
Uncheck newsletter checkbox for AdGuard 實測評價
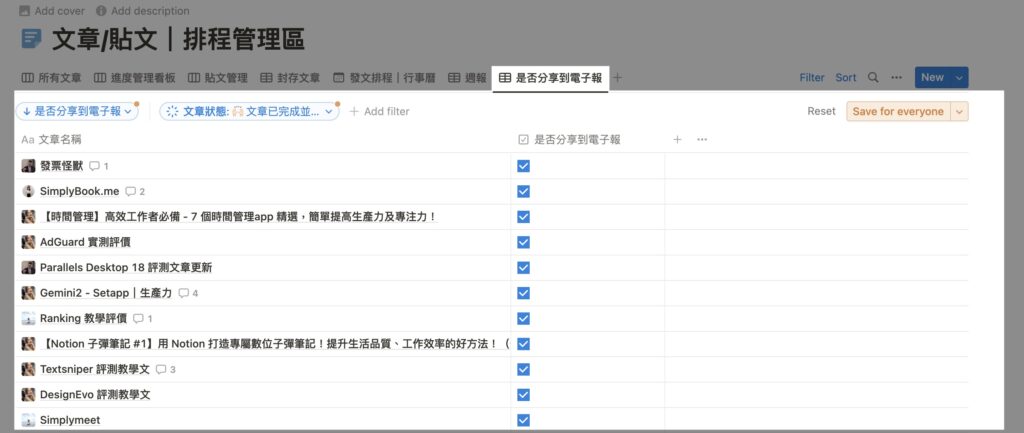tap(523, 242)
